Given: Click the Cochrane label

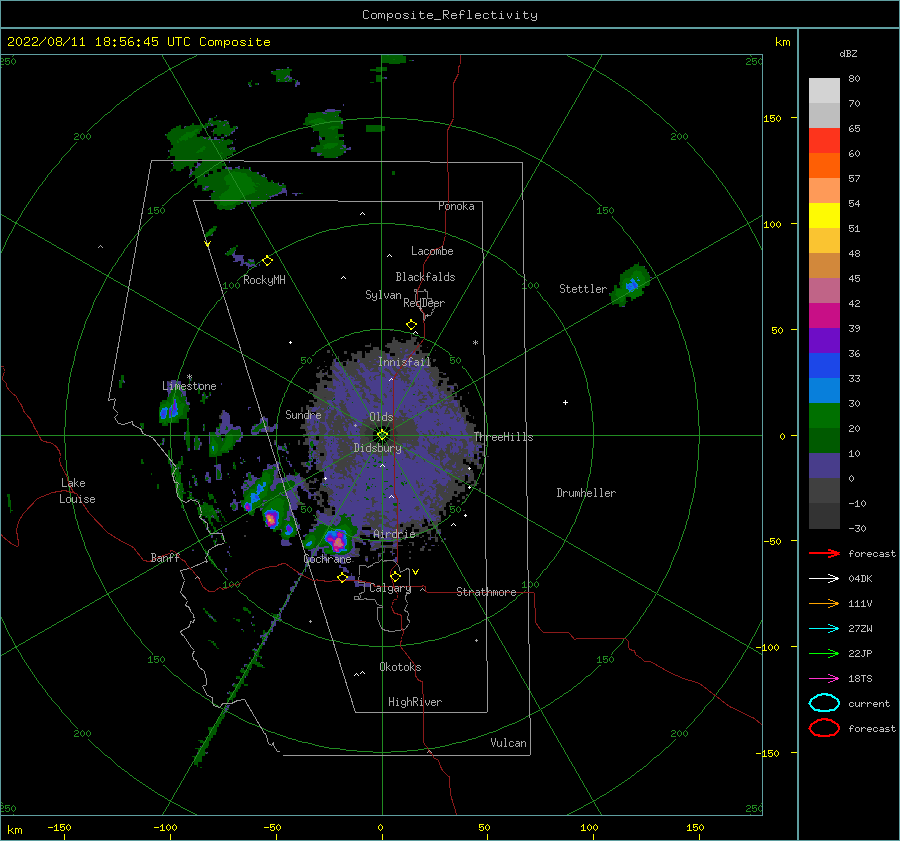Looking at the screenshot, I should (x=327, y=559).
